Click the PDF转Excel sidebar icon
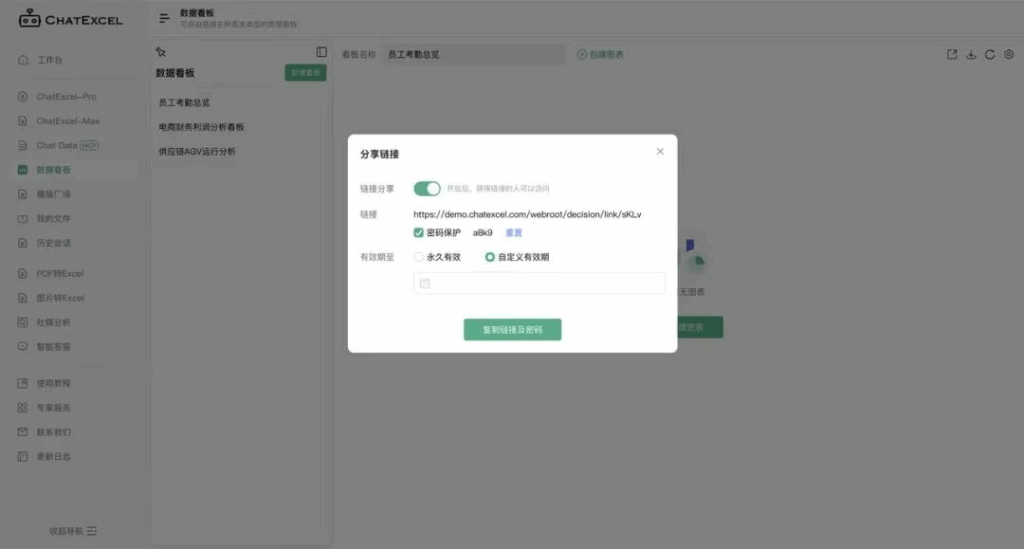This screenshot has height=549, width=1024. pos(23,274)
